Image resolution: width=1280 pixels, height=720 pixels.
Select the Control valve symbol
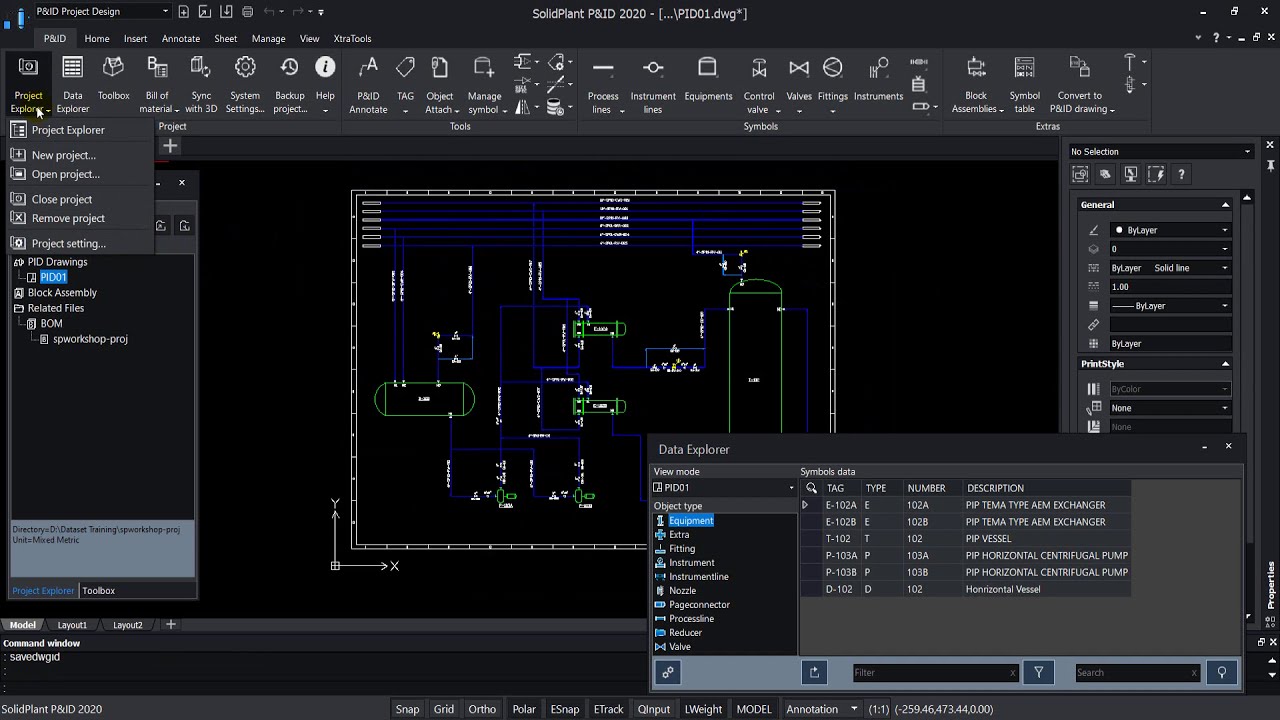pos(759,83)
